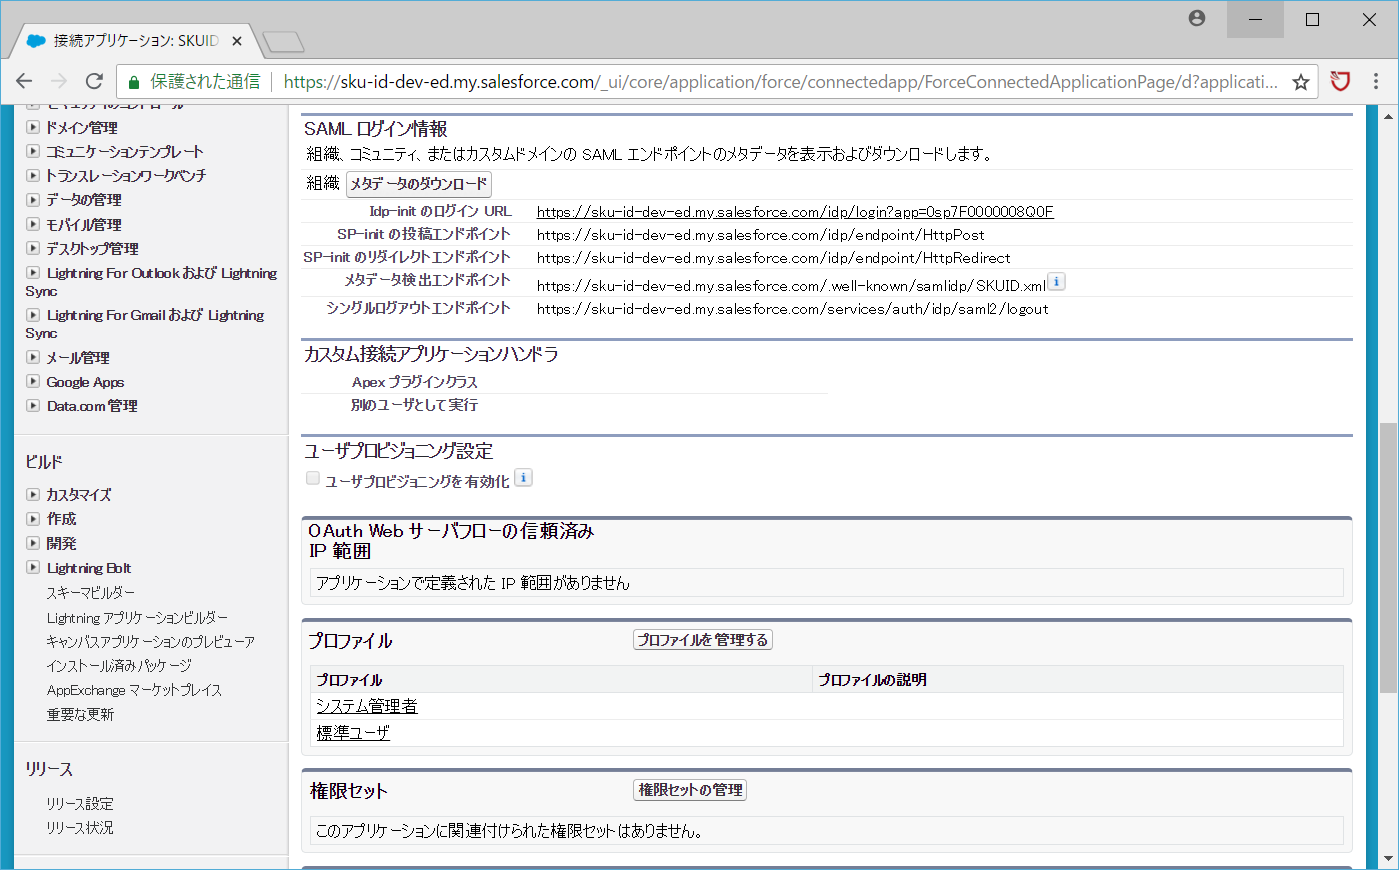
Task: Reload the page with the refresh icon
Action: 94,82
